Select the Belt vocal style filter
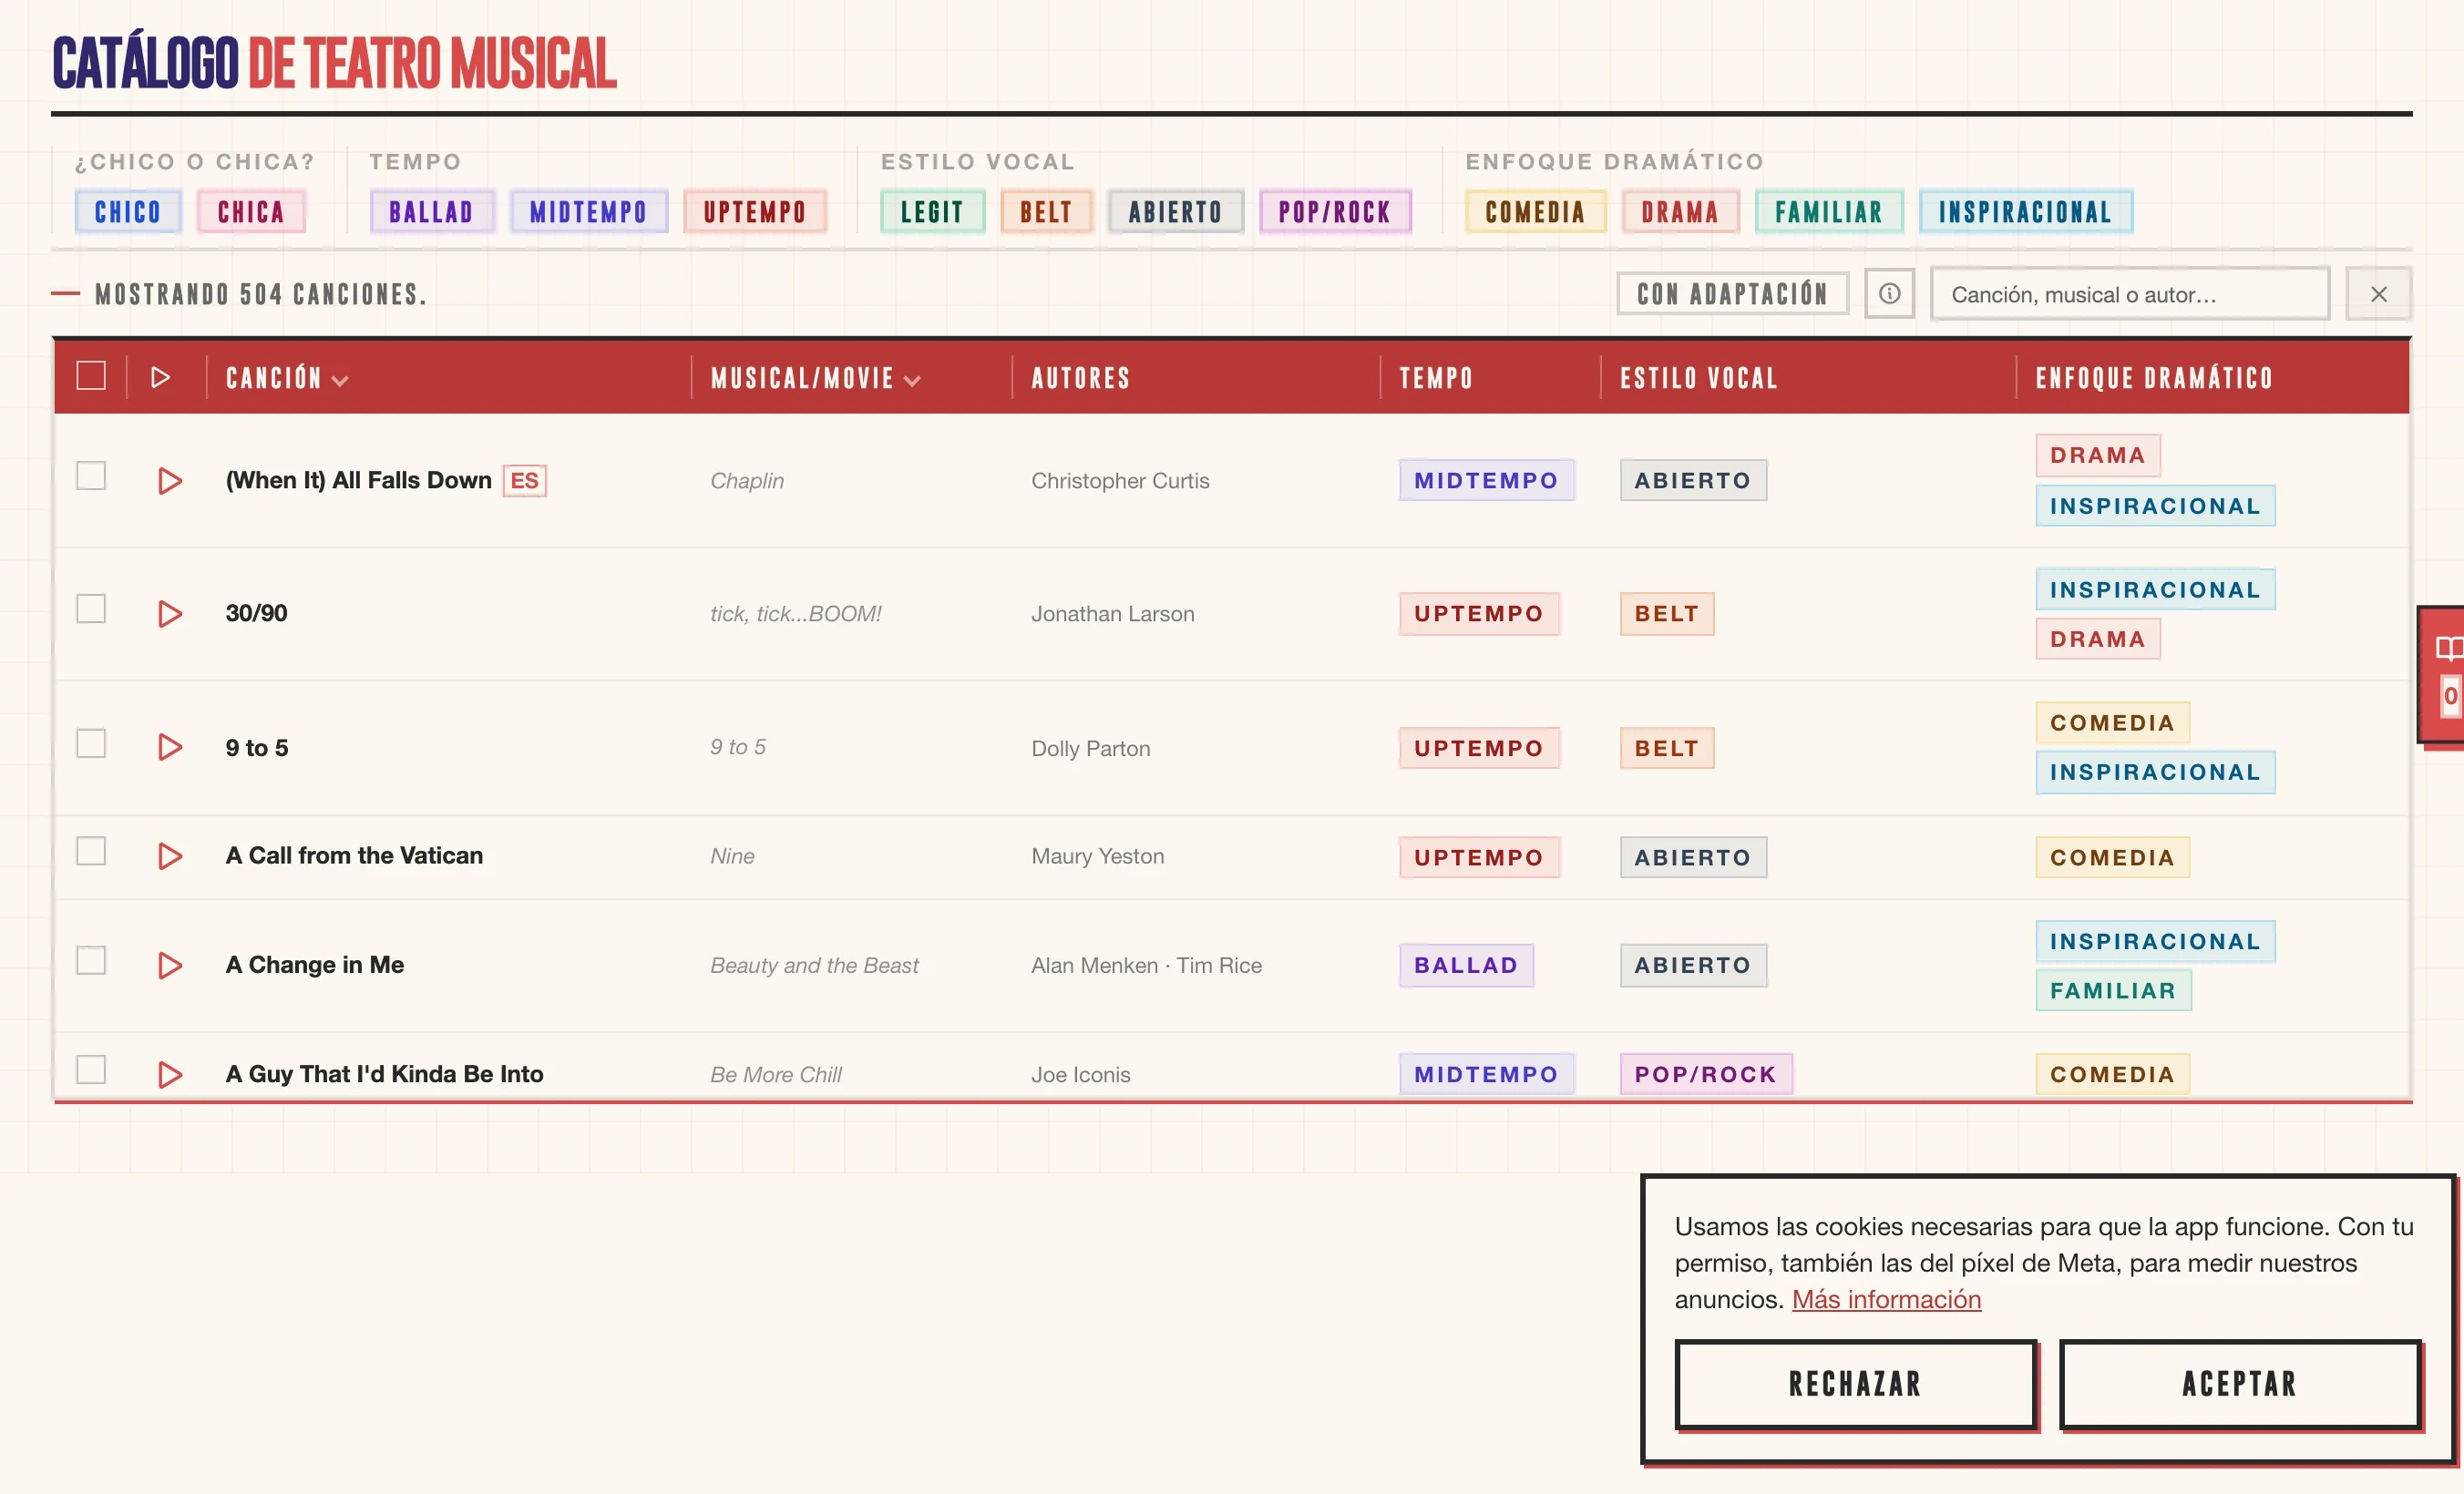The height and width of the screenshot is (1494, 2464). (1046, 212)
